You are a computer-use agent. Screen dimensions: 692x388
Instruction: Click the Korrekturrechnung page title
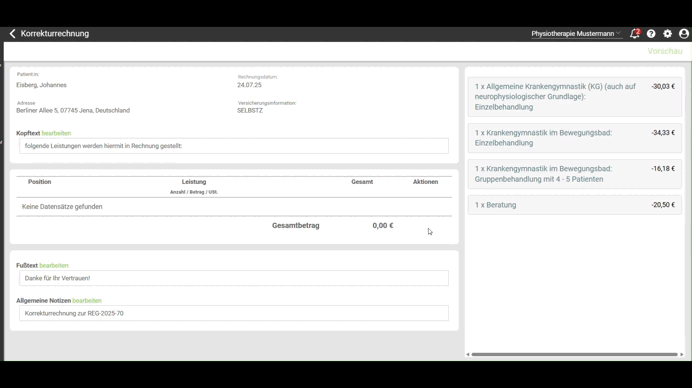point(55,34)
